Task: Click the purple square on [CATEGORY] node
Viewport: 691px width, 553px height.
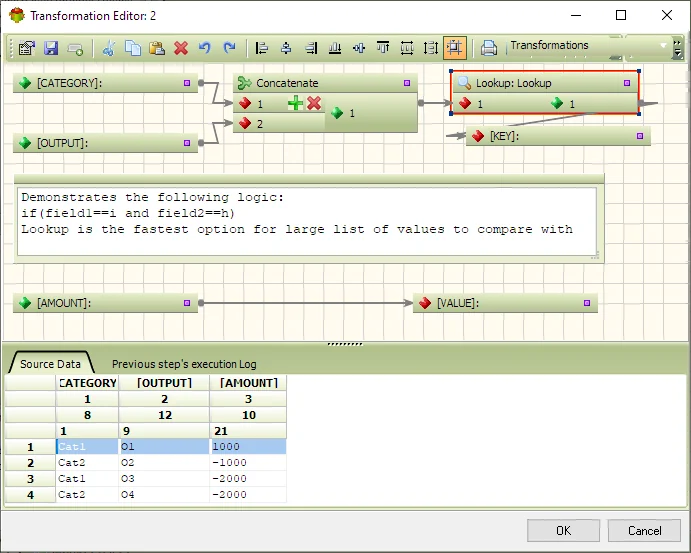Action: pos(187,83)
